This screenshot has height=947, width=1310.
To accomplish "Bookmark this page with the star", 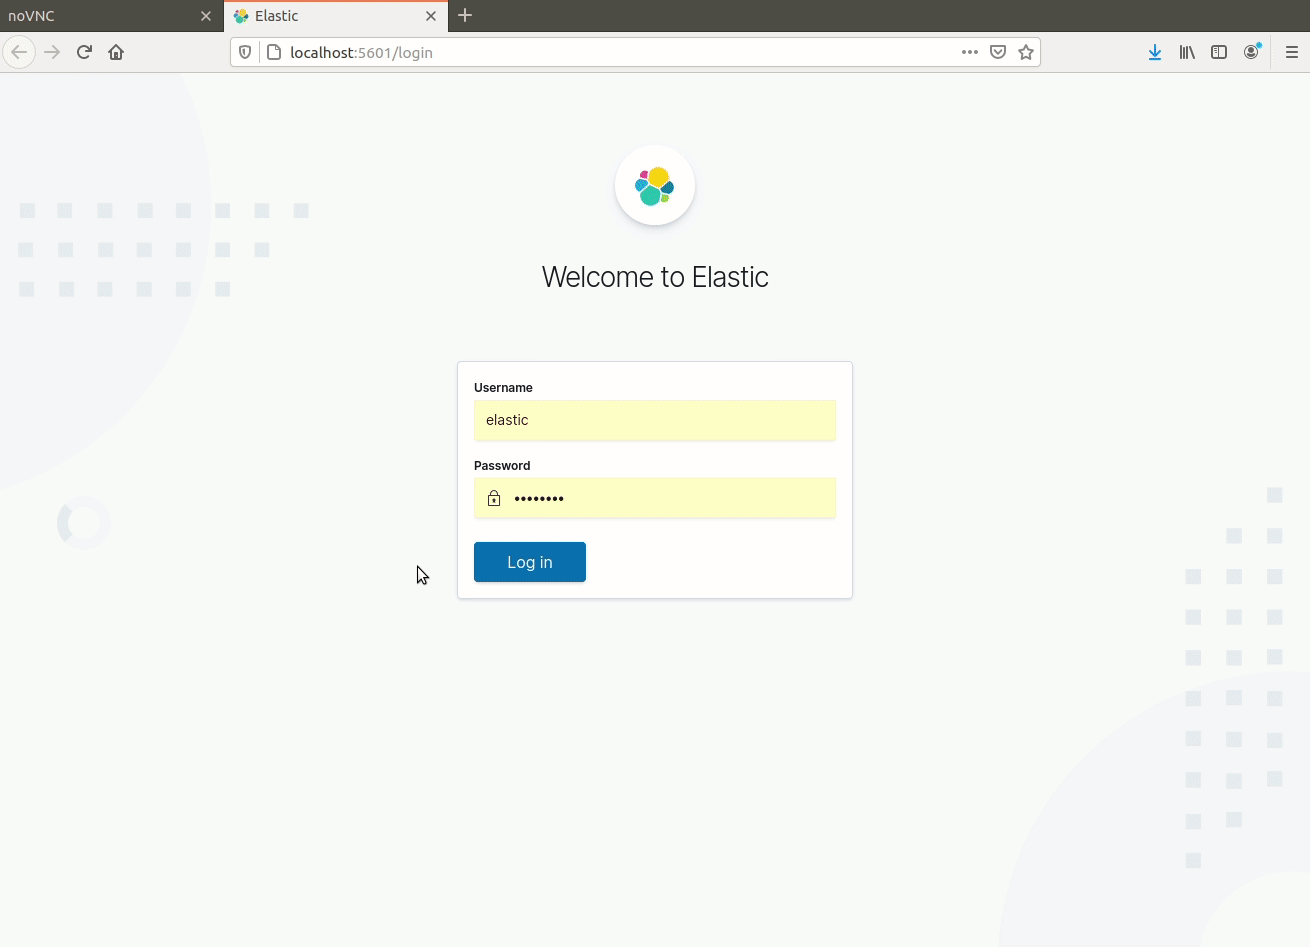I will click(x=1026, y=52).
